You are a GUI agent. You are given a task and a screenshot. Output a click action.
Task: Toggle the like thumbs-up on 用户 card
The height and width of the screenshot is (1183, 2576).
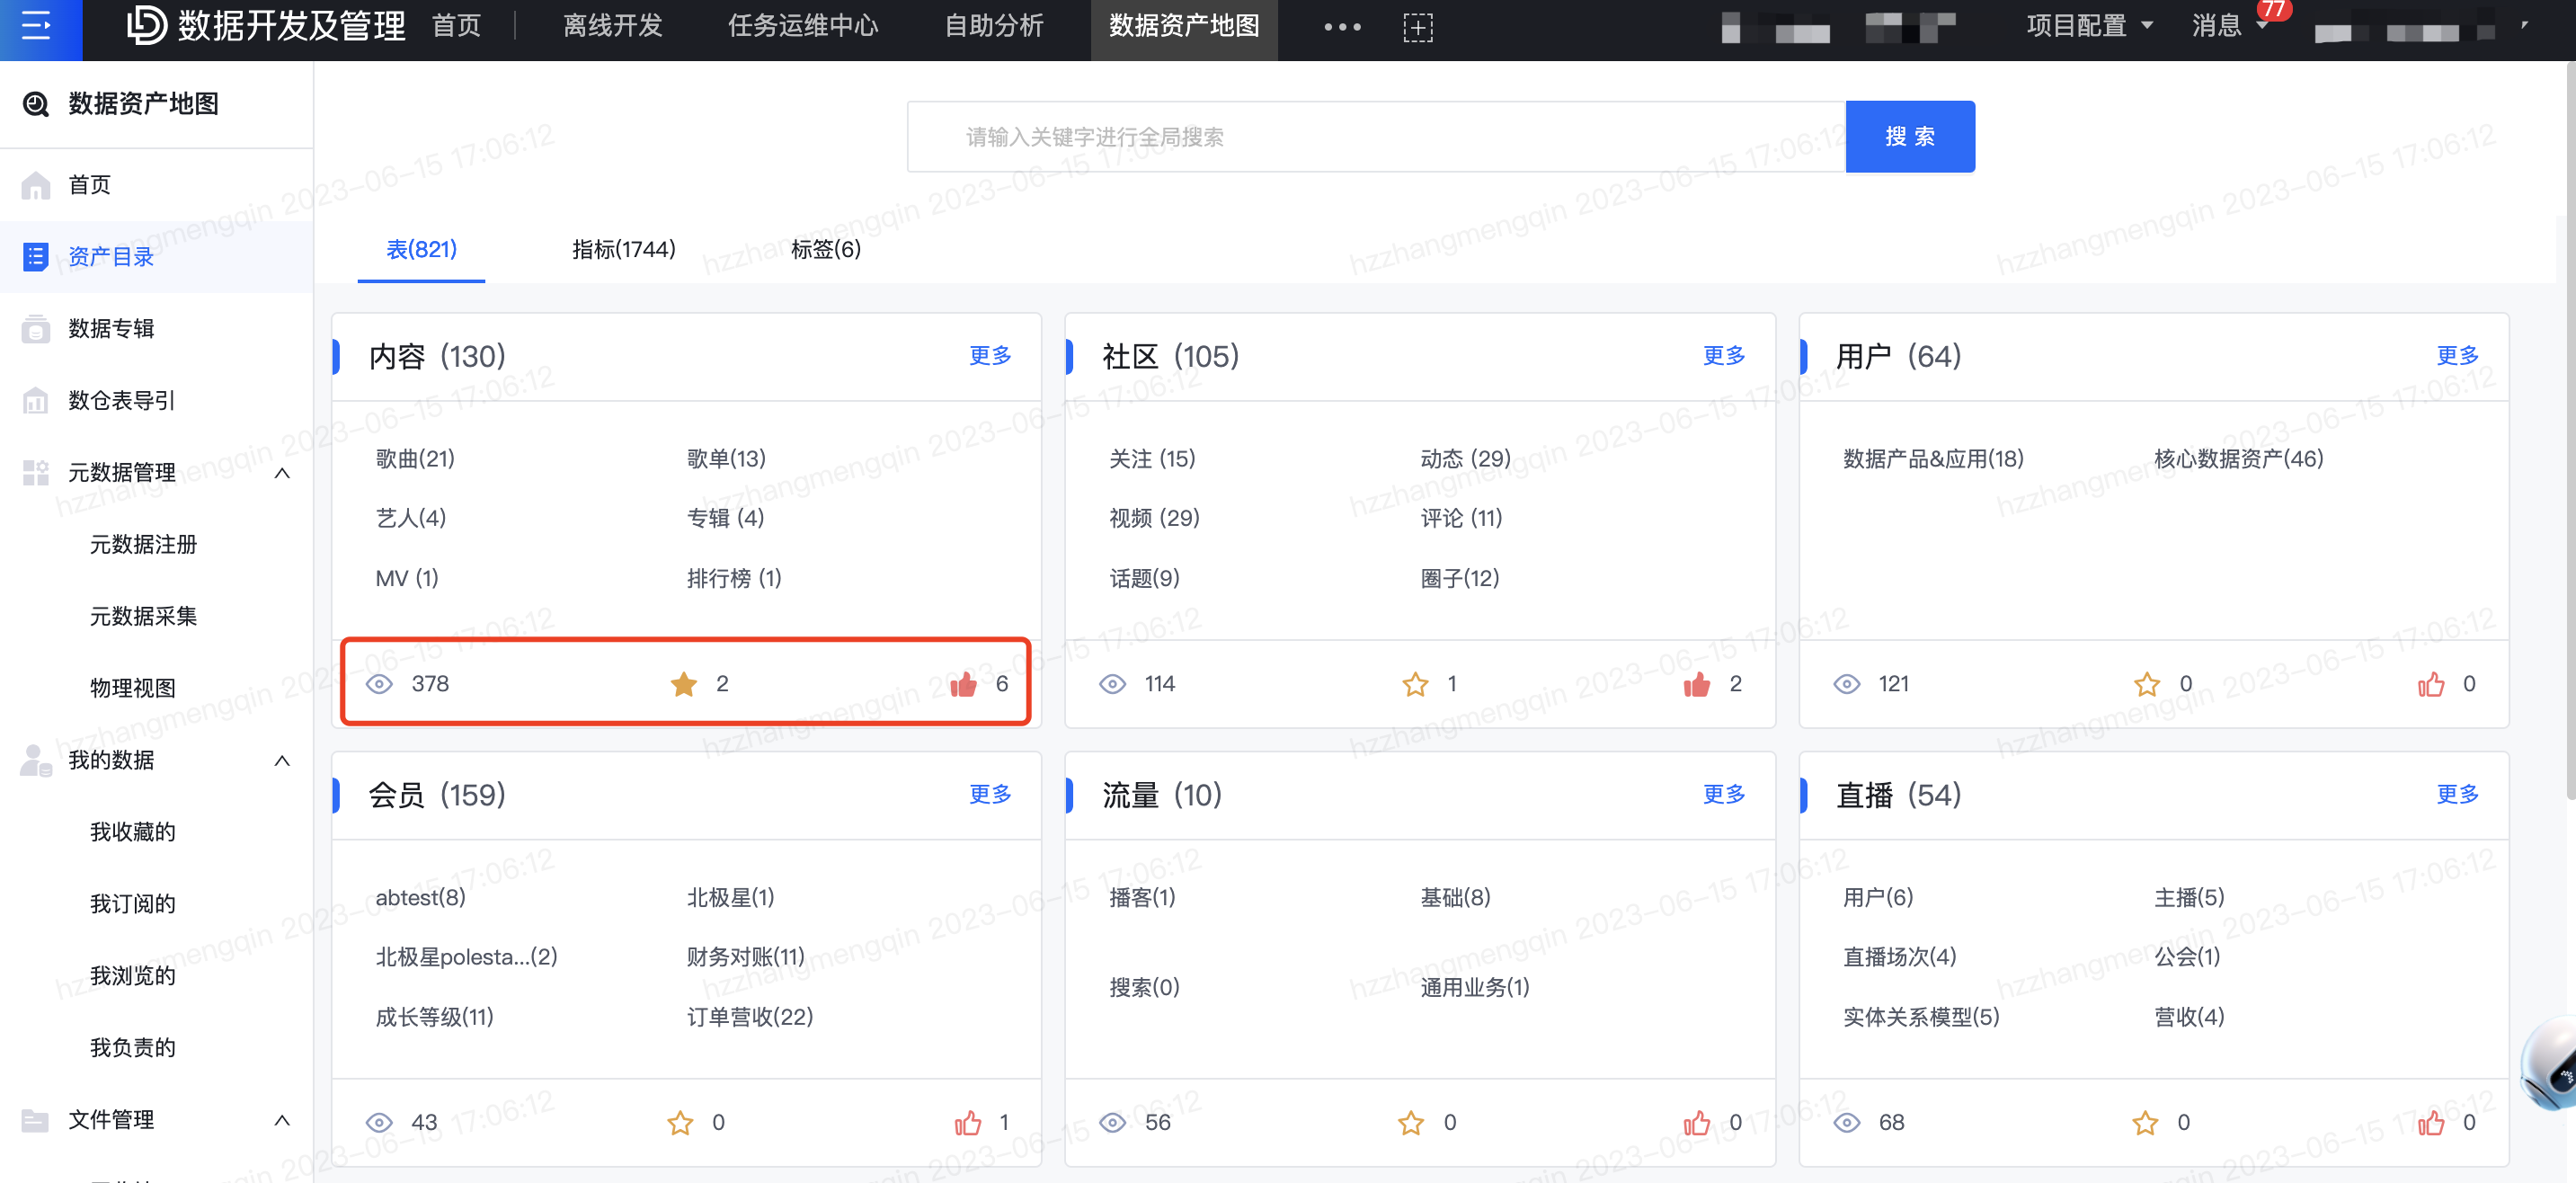click(2431, 684)
